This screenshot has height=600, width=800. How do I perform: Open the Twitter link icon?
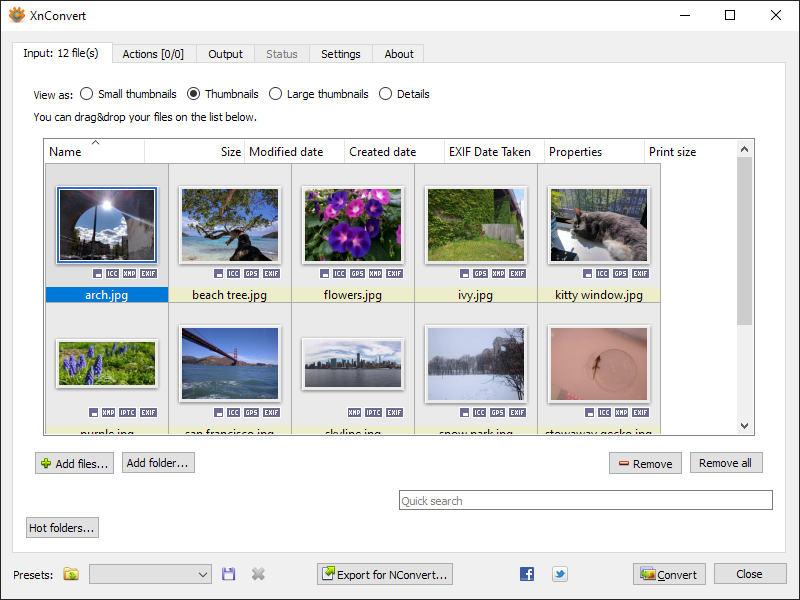point(560,574)
